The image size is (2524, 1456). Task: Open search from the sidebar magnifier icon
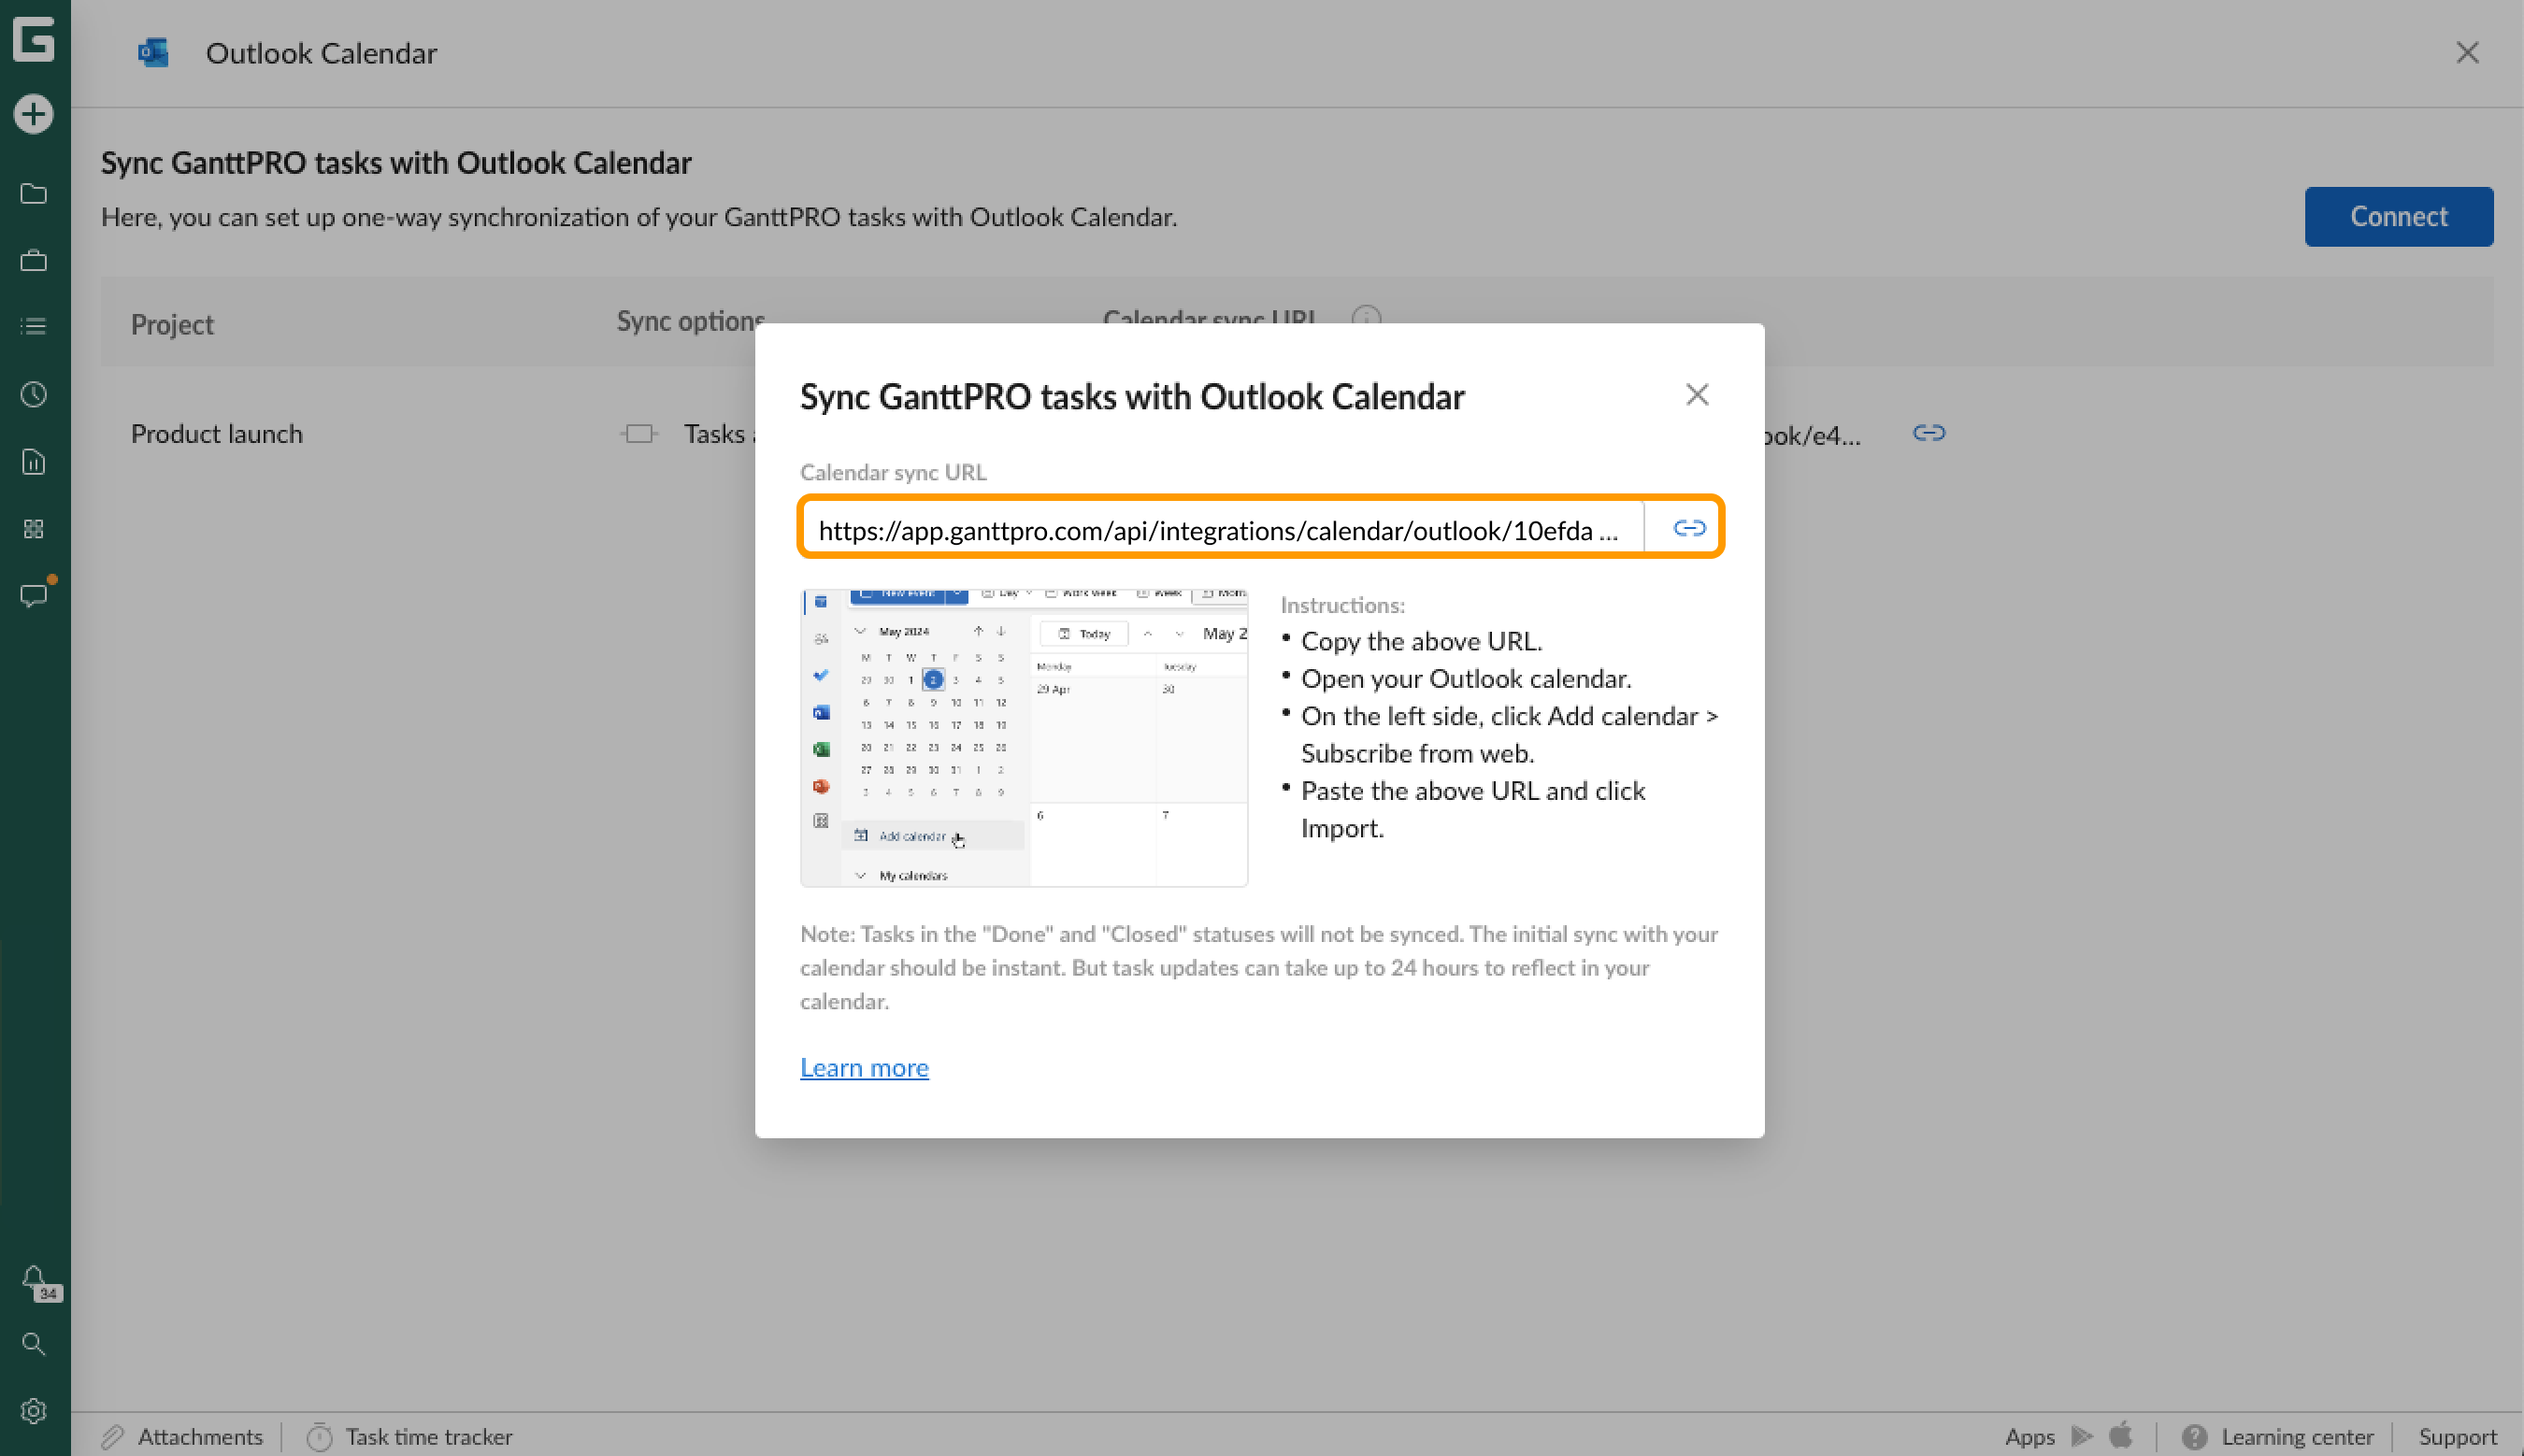point(33,1344)
